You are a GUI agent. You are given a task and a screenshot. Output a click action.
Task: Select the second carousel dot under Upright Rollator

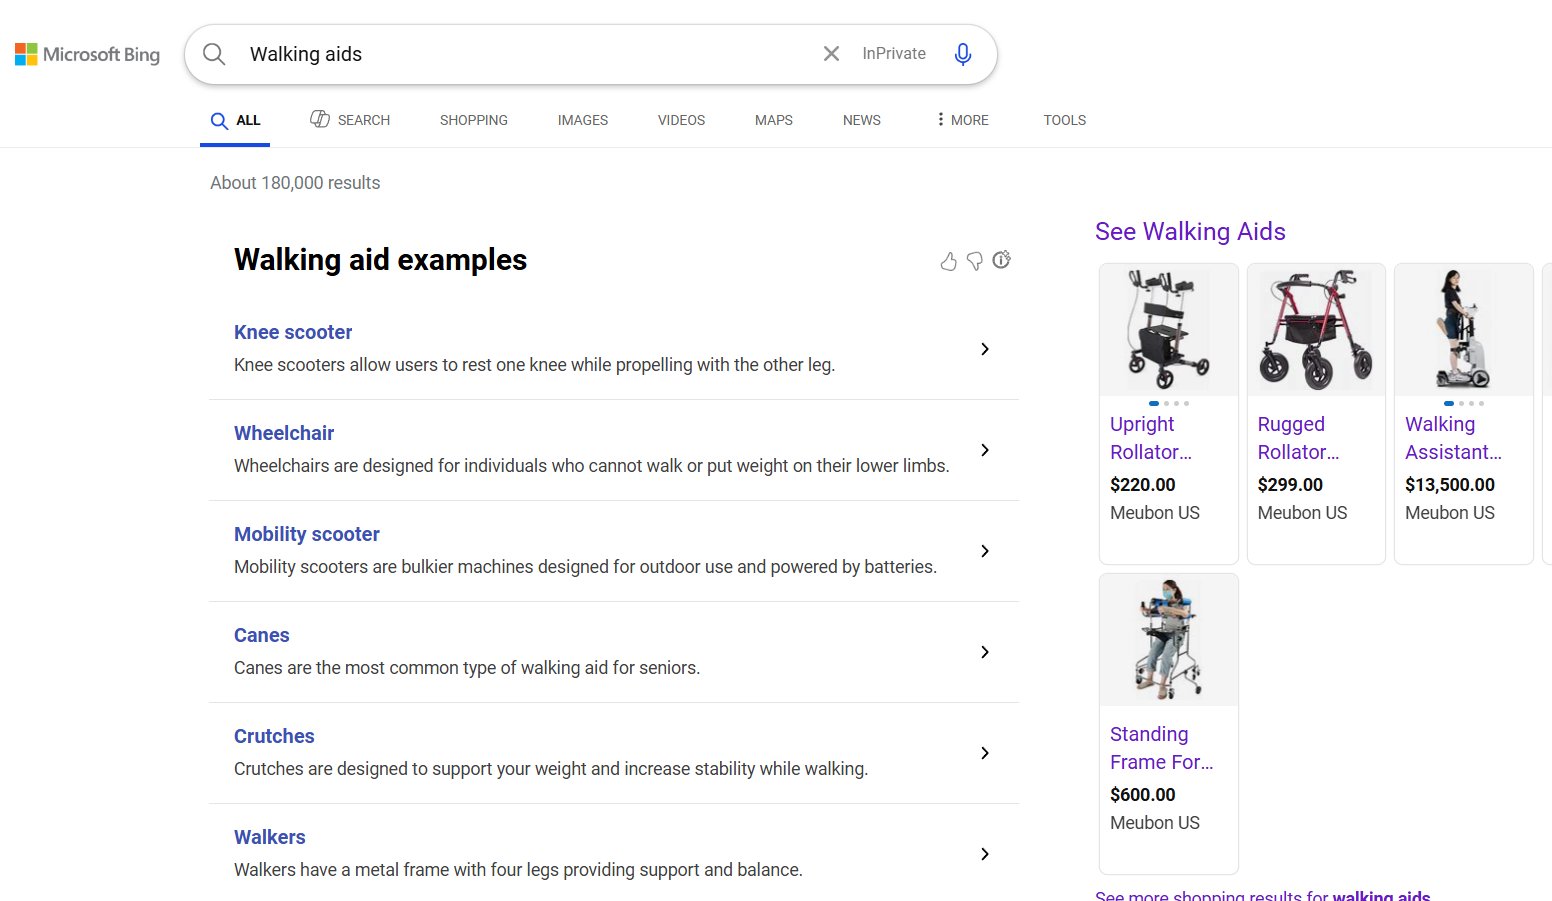(x=1165, y=403)
